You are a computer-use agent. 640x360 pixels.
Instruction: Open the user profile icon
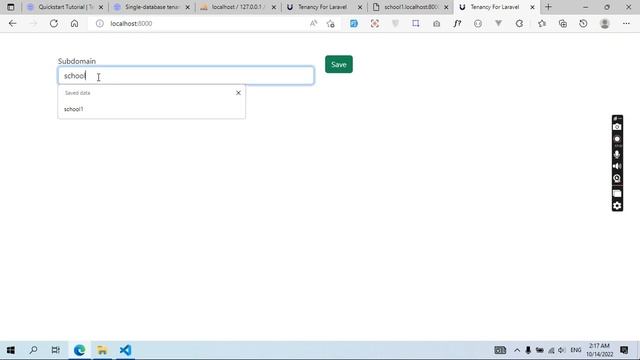[x=605, y=24]
